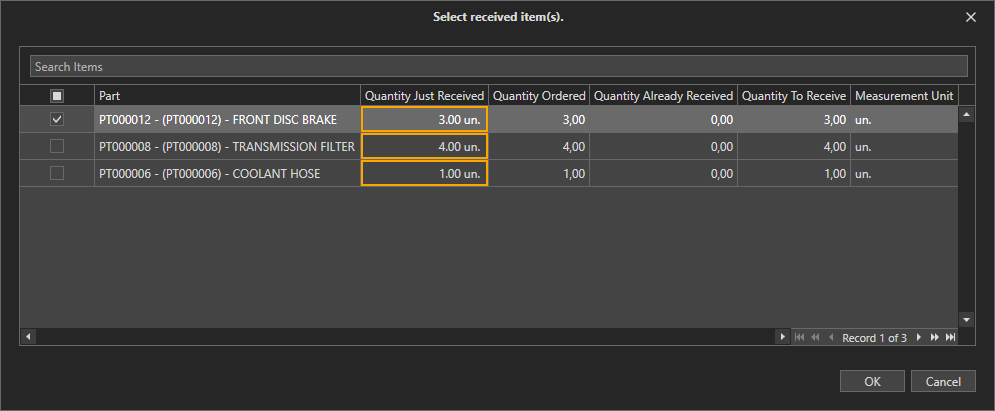The image size is (995, 411).
Task: Jump to the last record
Action: pyautogui.click(x=950, y=338)
